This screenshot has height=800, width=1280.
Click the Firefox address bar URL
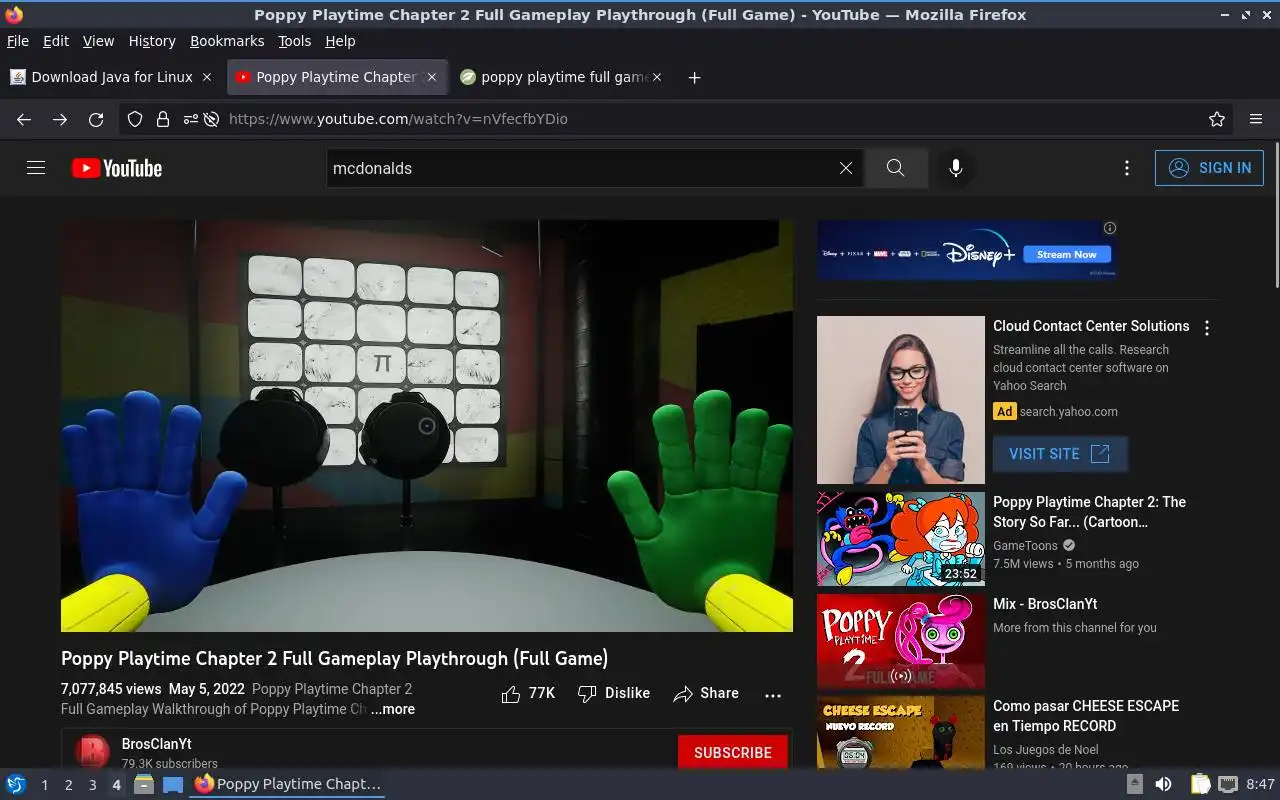point(398,119)
